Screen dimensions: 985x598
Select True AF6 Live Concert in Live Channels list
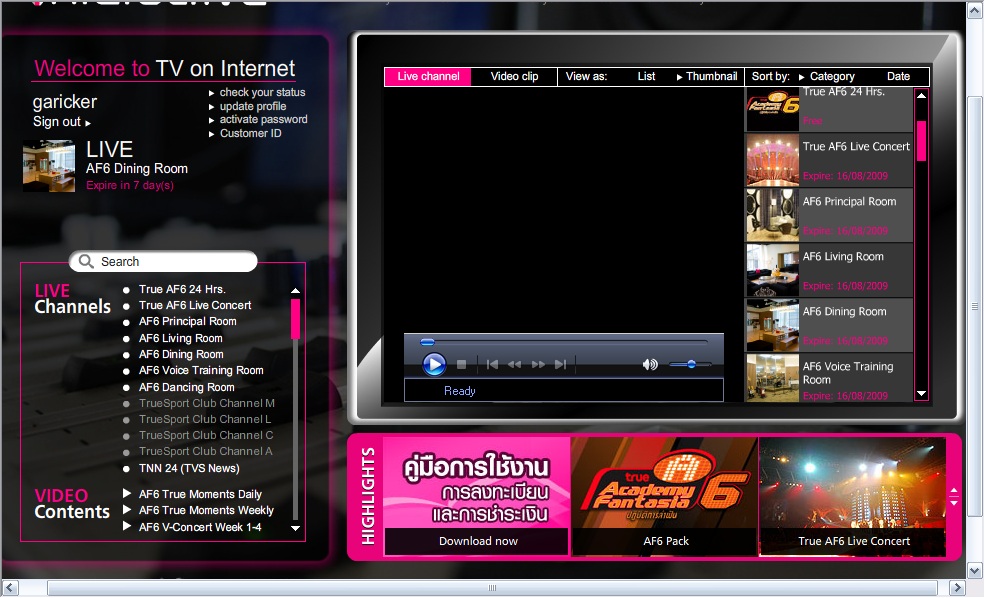pyautogui.click(x=195, y=305)
